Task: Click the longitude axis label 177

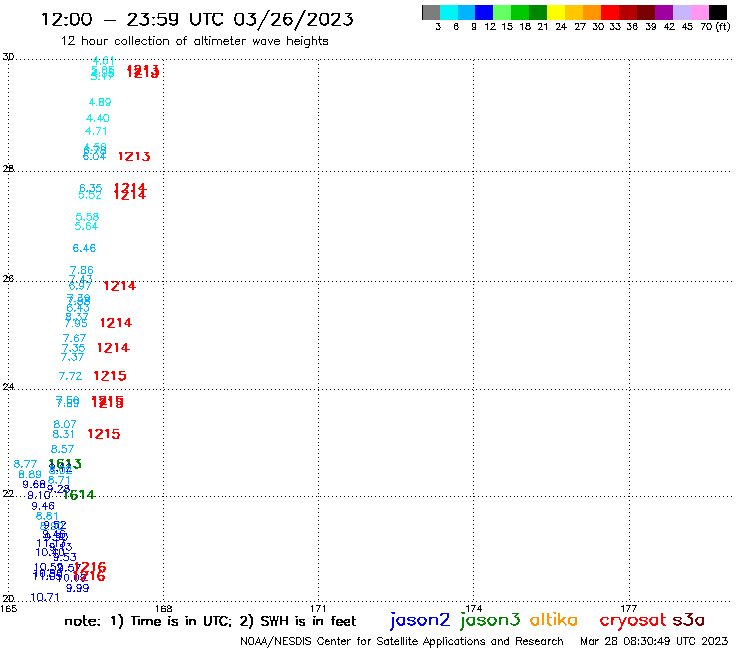Action: tap(629, 608)
